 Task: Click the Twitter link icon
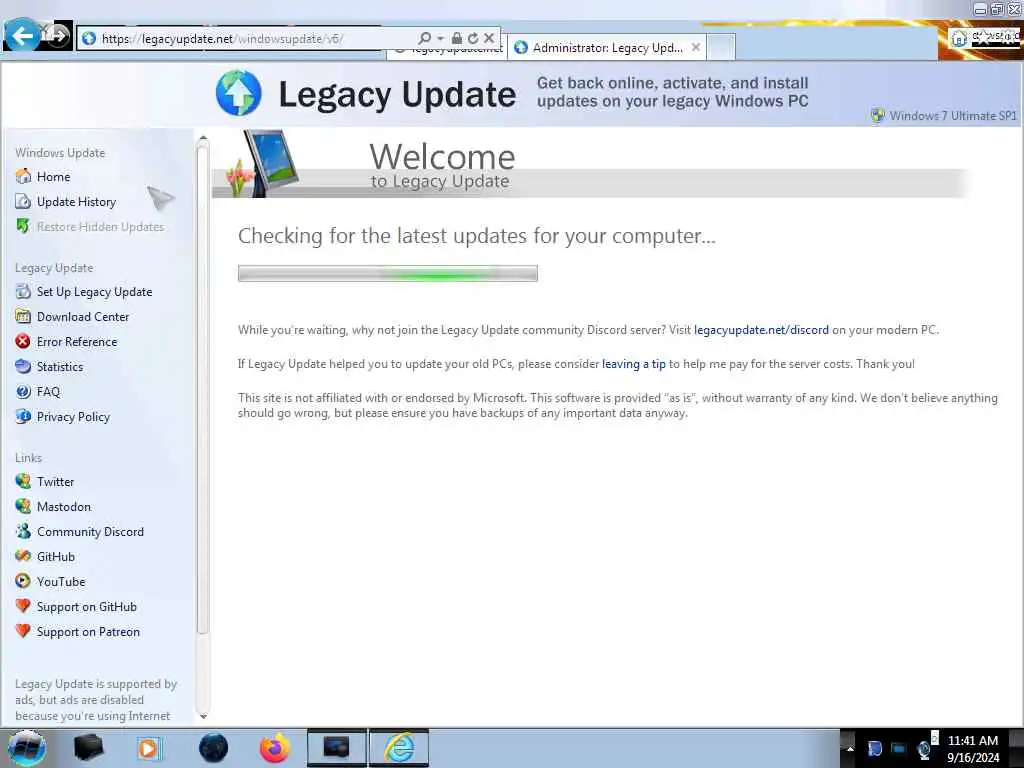[23, 481]
